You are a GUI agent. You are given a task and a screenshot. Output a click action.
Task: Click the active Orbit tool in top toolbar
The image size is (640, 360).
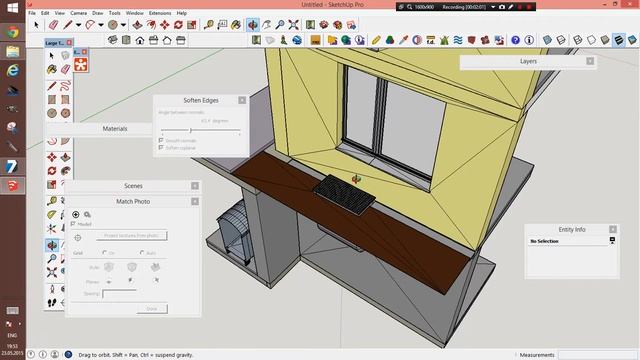tap(253, 25)
